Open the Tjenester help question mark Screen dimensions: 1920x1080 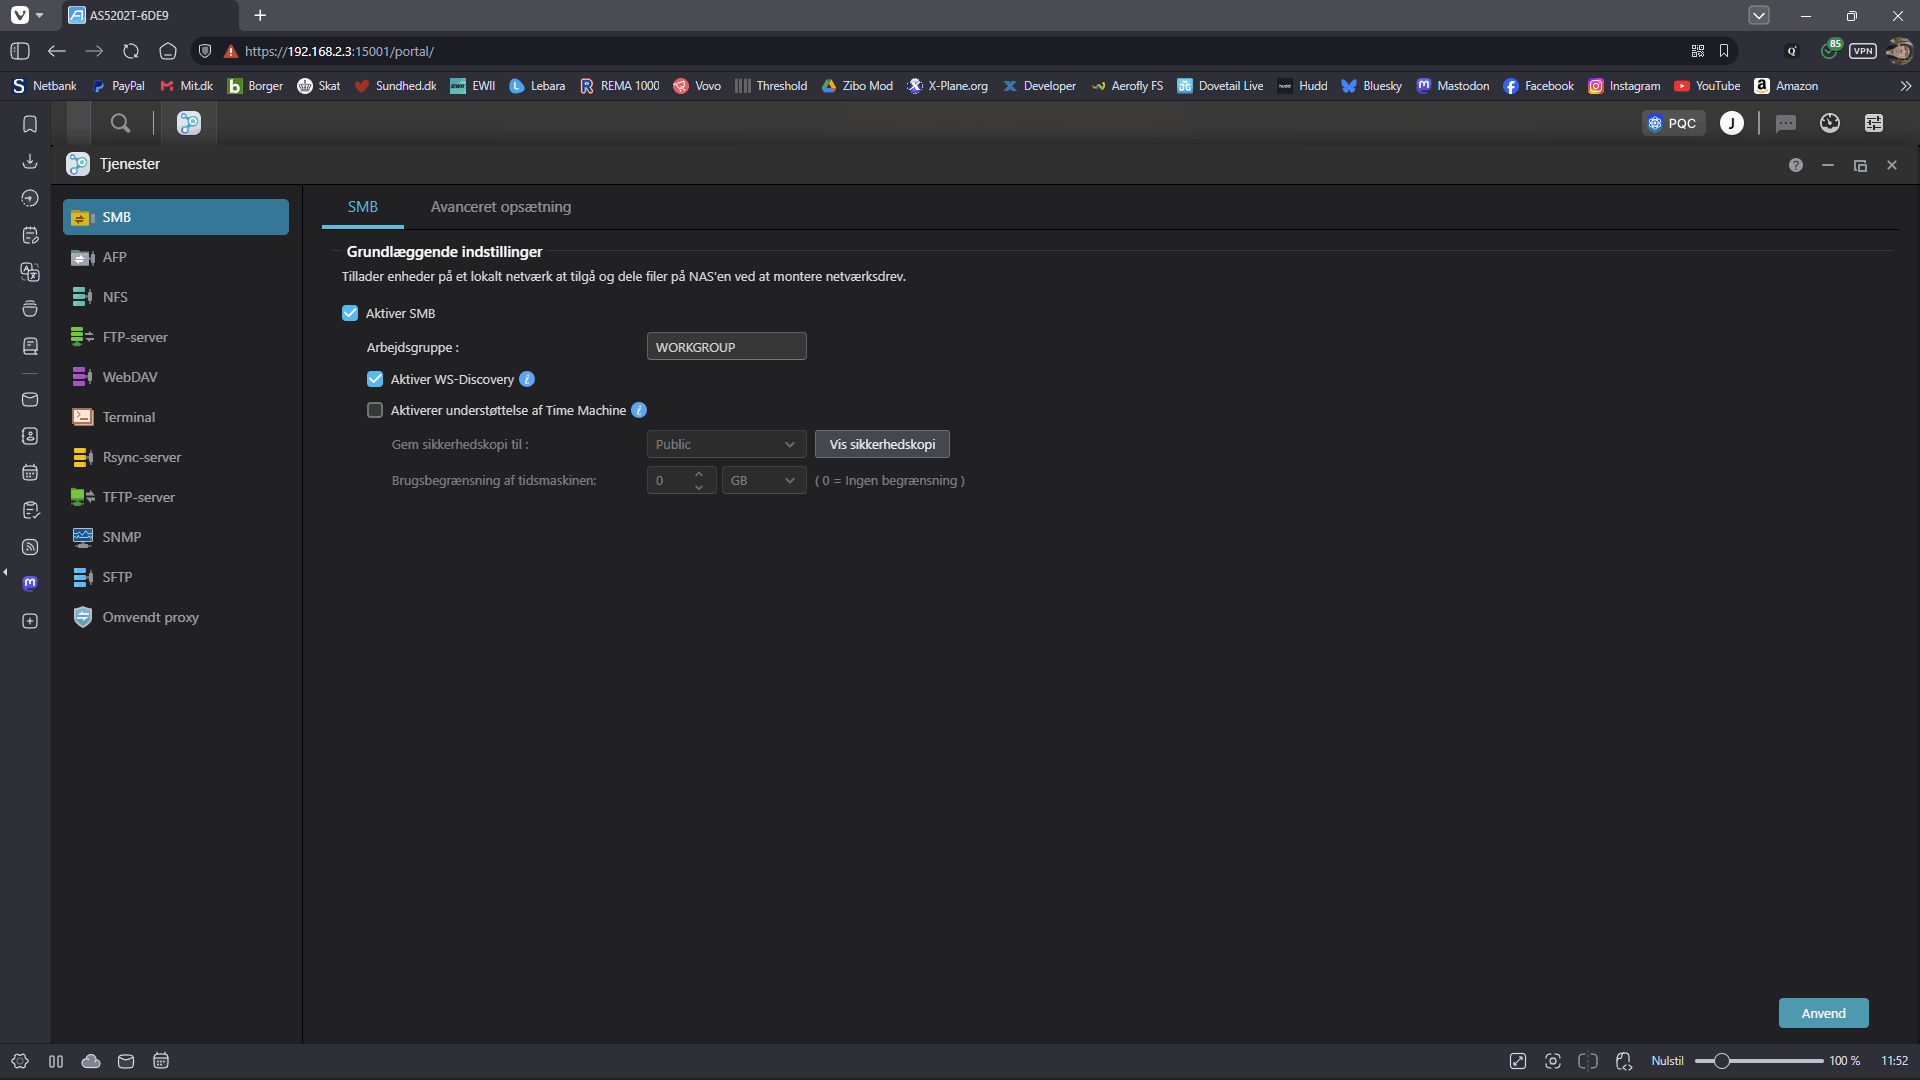(x=1796, y=165)
